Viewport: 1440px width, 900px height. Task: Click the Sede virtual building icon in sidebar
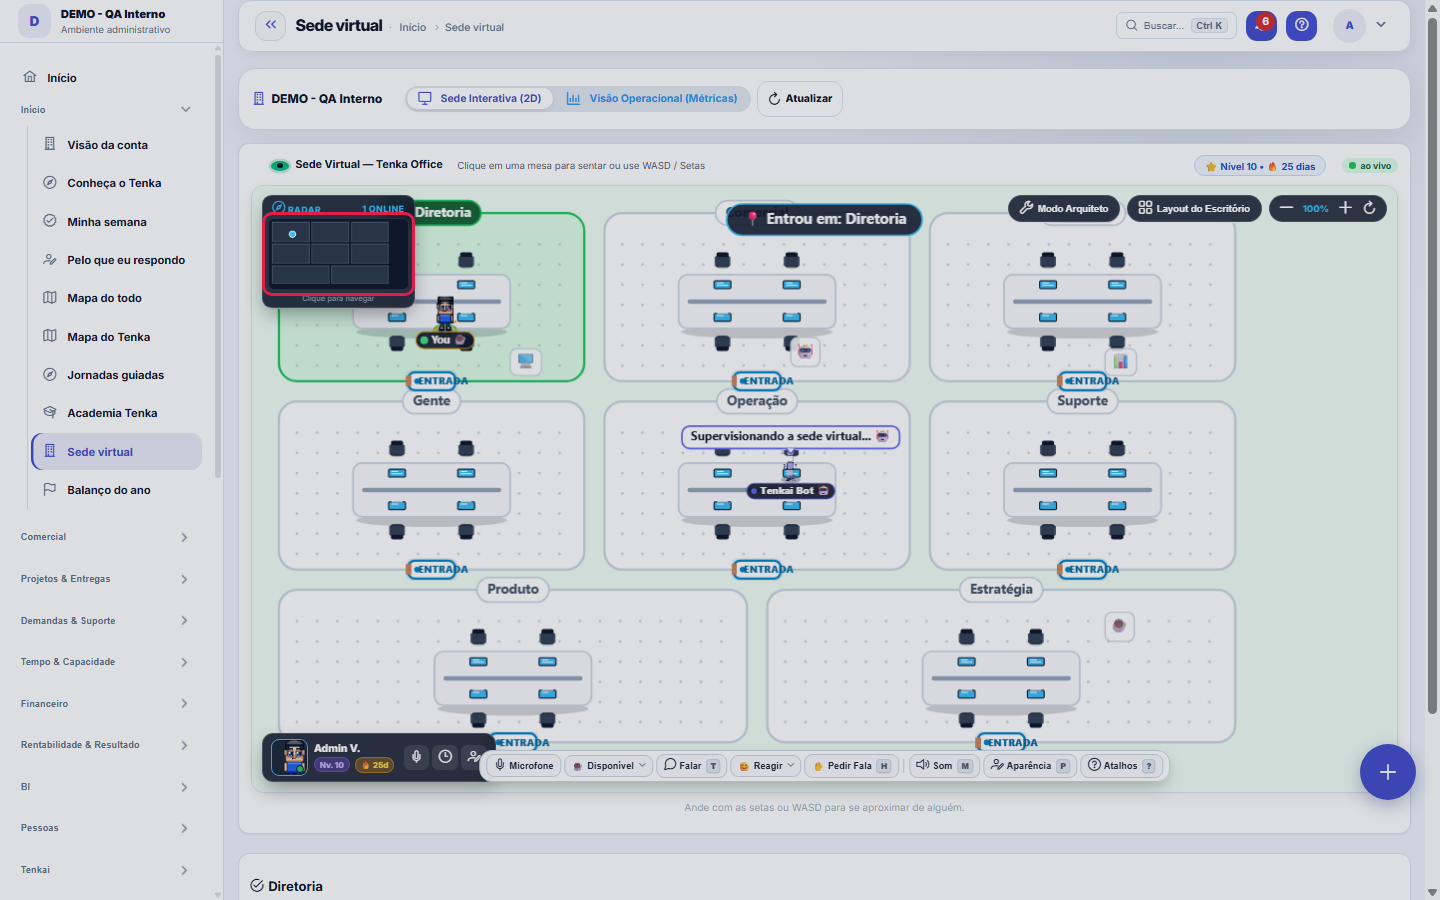(x=50, y=451)
